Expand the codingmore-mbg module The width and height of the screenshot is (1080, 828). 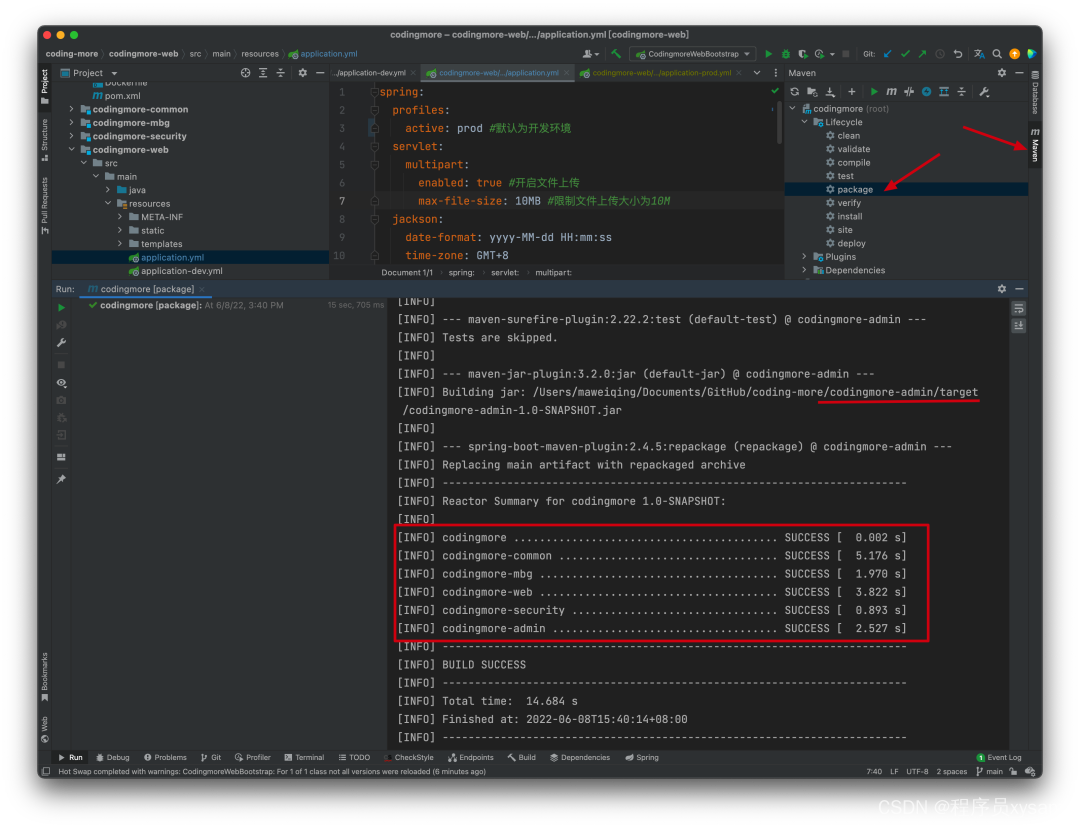72,123
